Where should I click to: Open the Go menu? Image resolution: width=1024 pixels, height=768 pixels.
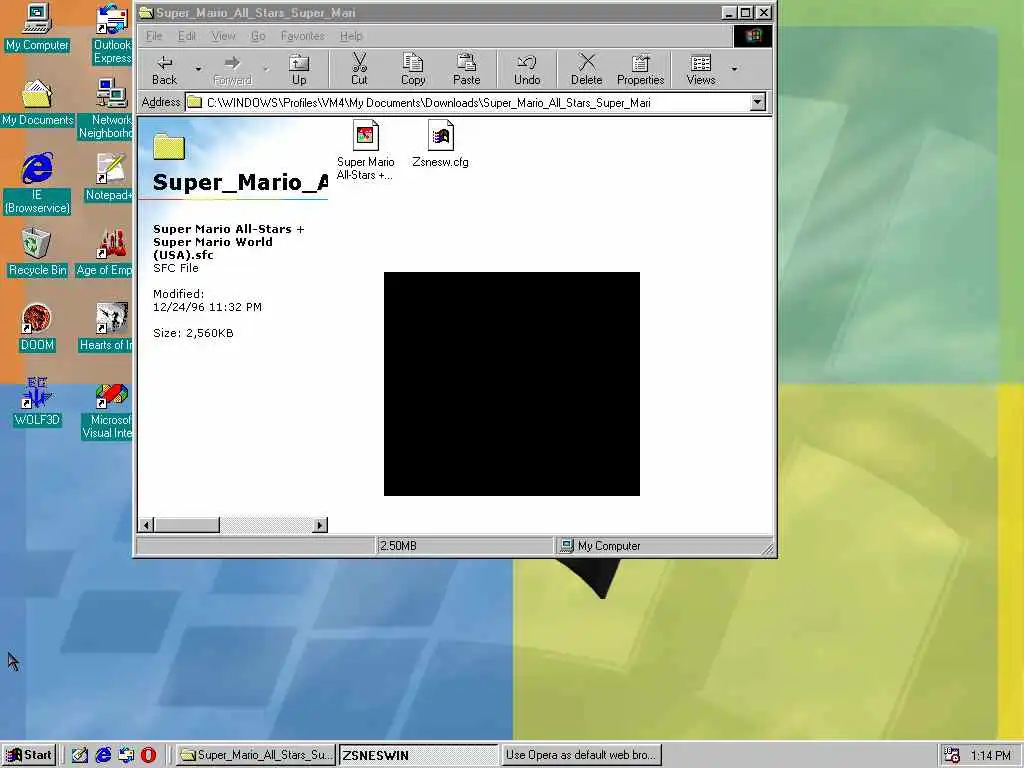pyautogui.click(x=258, y=36)
